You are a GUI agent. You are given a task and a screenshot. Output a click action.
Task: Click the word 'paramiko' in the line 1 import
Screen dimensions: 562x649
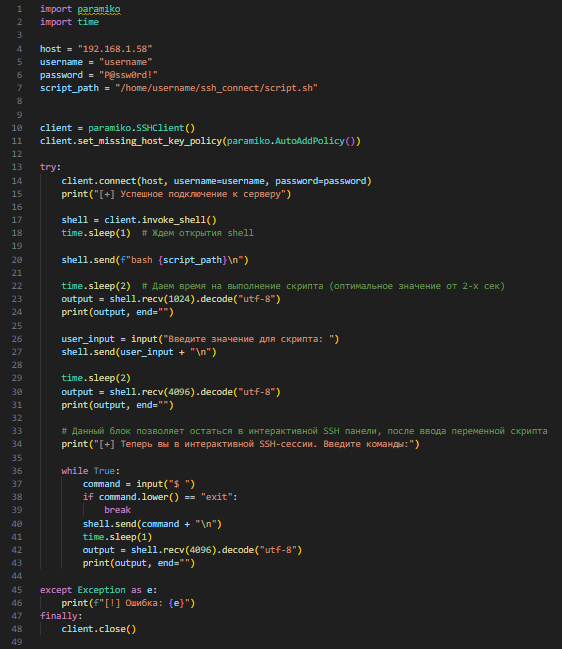point(99,9)
